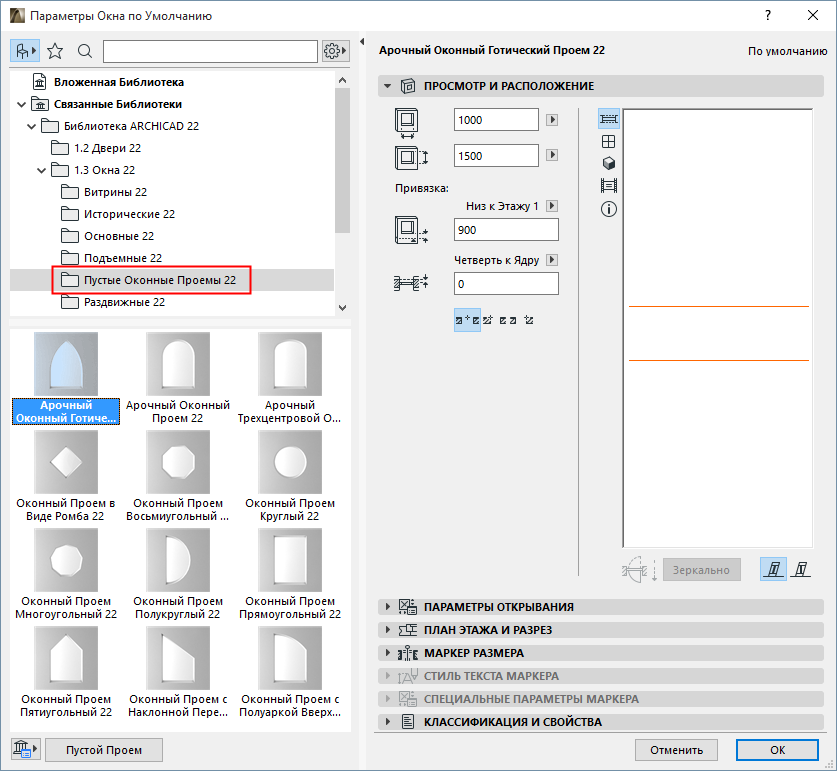Image resolution: width=837 pixels, height=771 pixels.
Task: Select the preview picture film icon
Action: coord(609,186)
